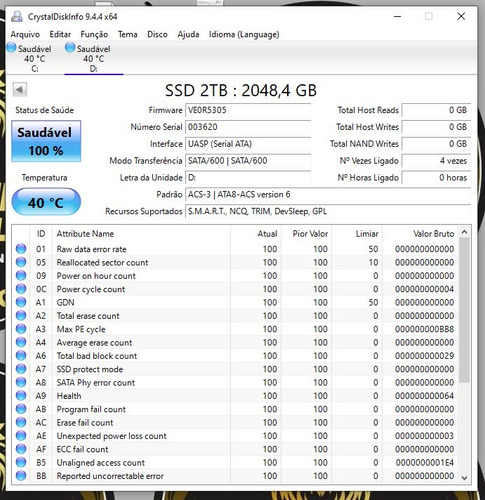Click status orb for SATA Phy error count
This screenshot has height=500, width=485.
21,382
